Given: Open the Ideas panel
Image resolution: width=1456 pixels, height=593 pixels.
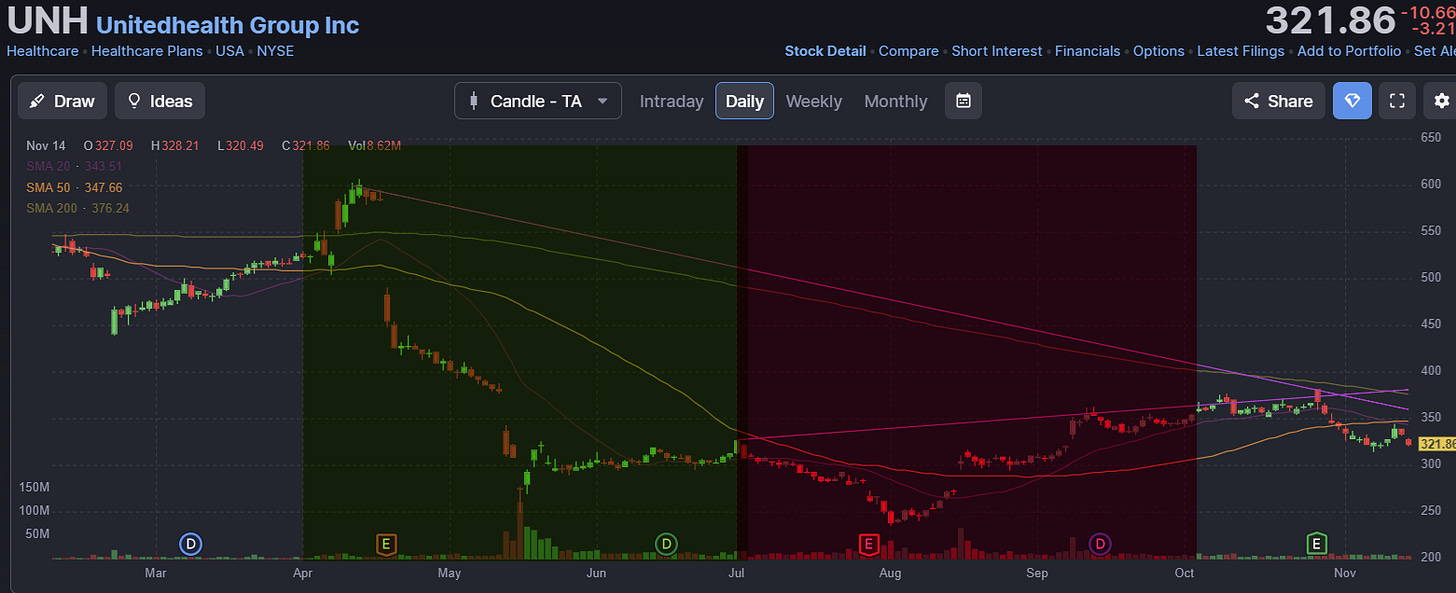Looking at the screenshot, I should tap(160, 101).
